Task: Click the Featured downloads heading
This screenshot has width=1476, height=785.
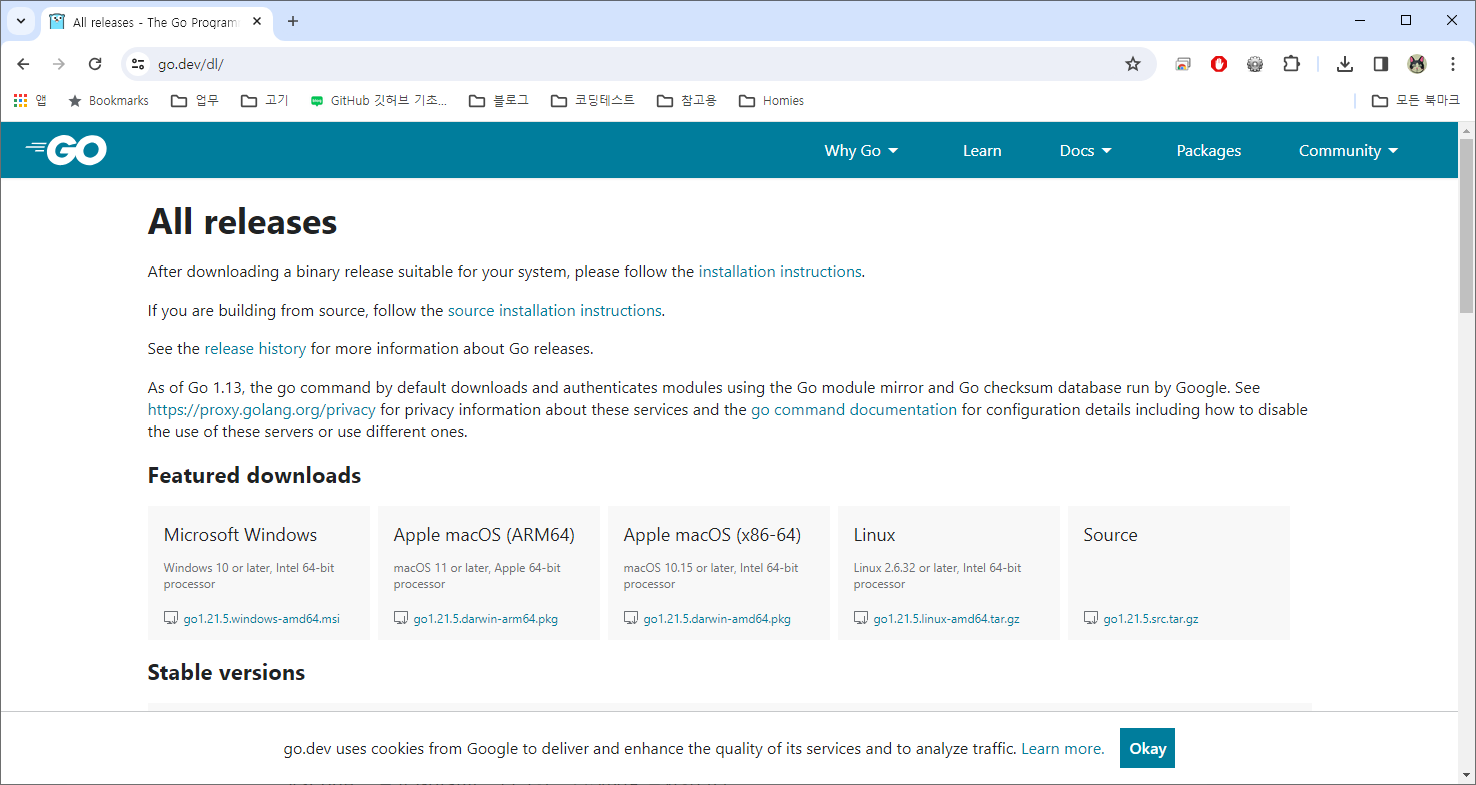Action: coord(254,475)
